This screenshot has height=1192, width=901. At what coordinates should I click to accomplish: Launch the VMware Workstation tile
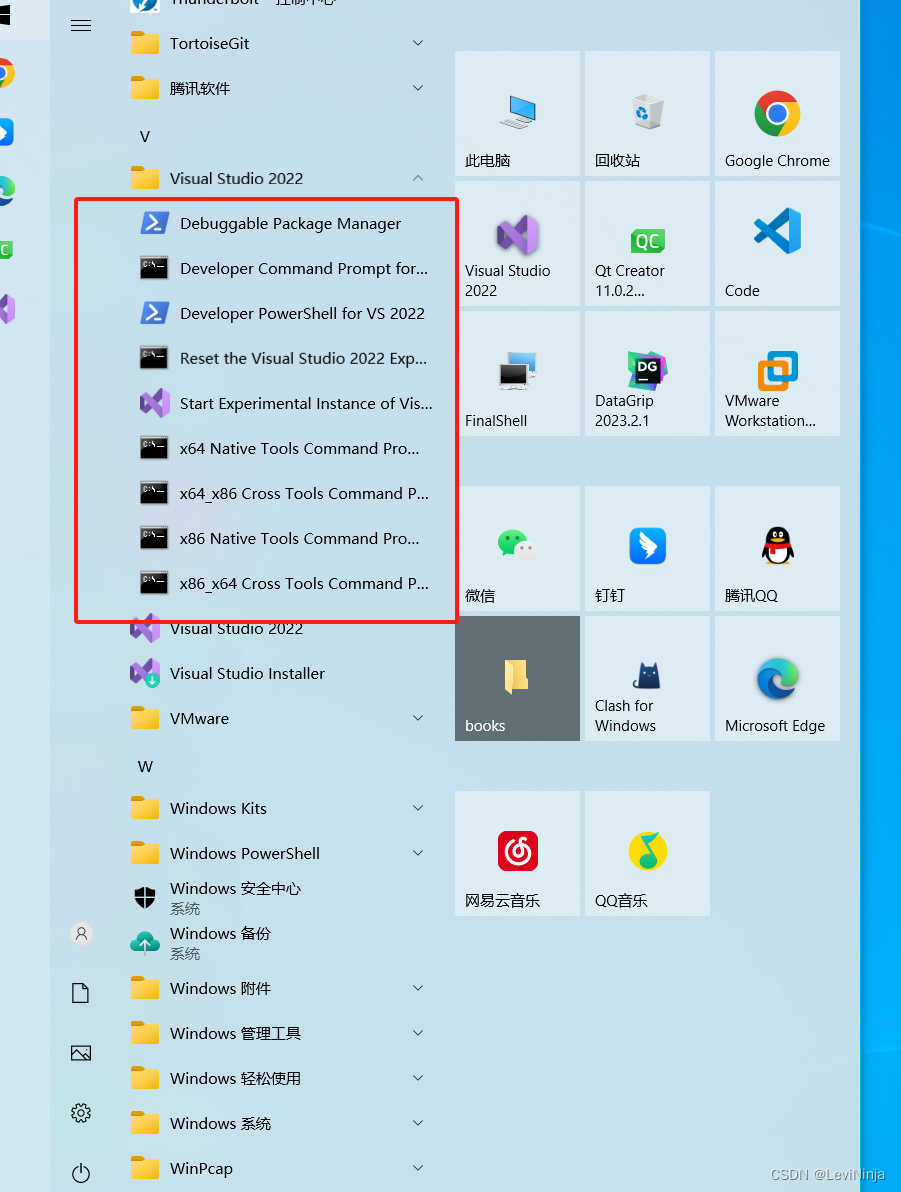pyautogui.click(x=777, y=374)
